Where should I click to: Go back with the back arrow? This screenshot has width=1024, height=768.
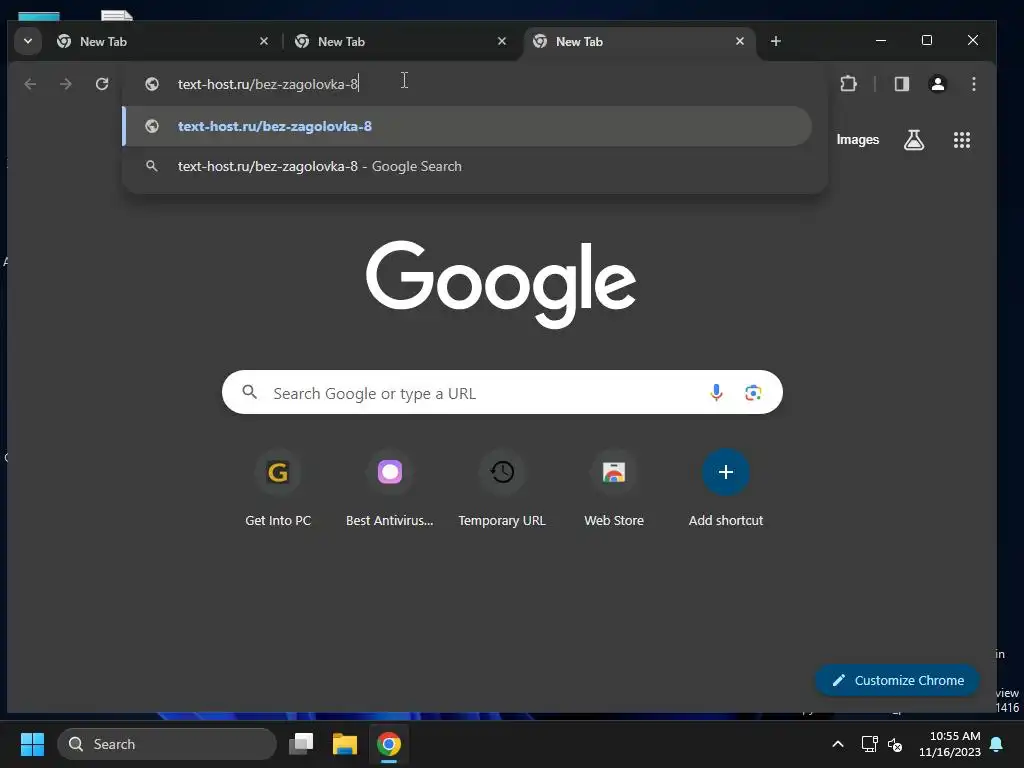pyautogui.click(x=30, y=84)
